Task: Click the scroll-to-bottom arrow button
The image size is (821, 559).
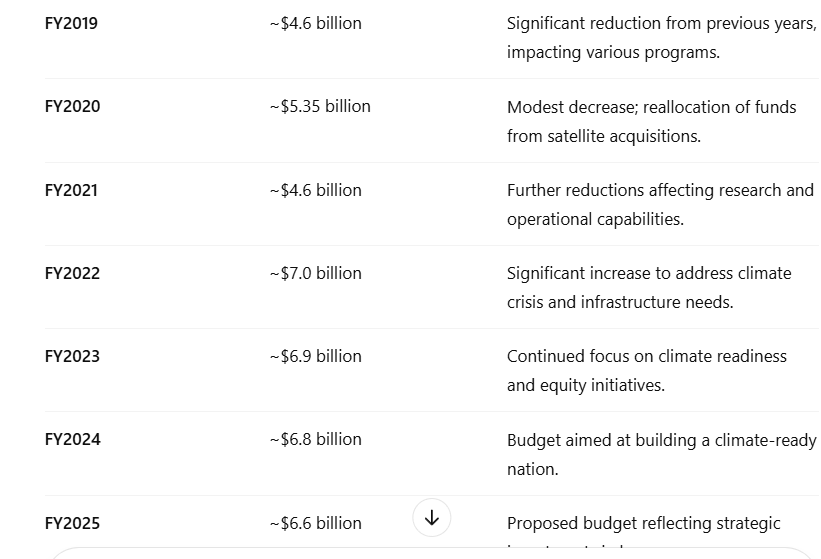Action: (x=432, y=518)
